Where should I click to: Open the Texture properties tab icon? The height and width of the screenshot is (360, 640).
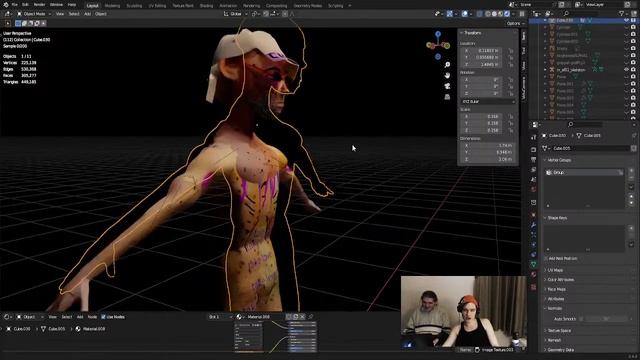tap(533, 287)
